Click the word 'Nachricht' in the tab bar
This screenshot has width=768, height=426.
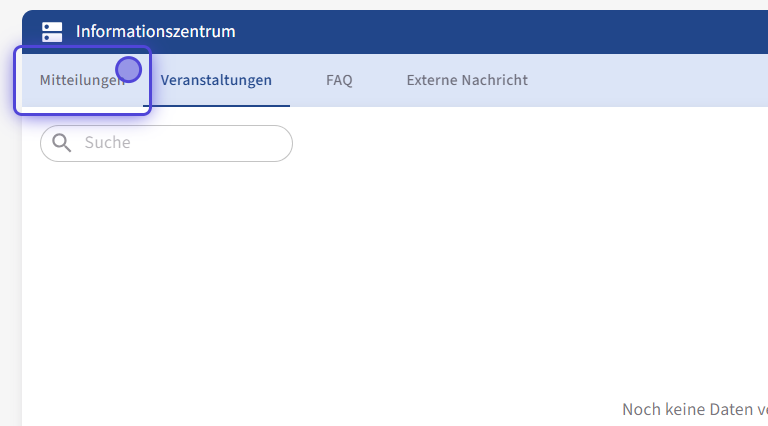pos(494,80)
